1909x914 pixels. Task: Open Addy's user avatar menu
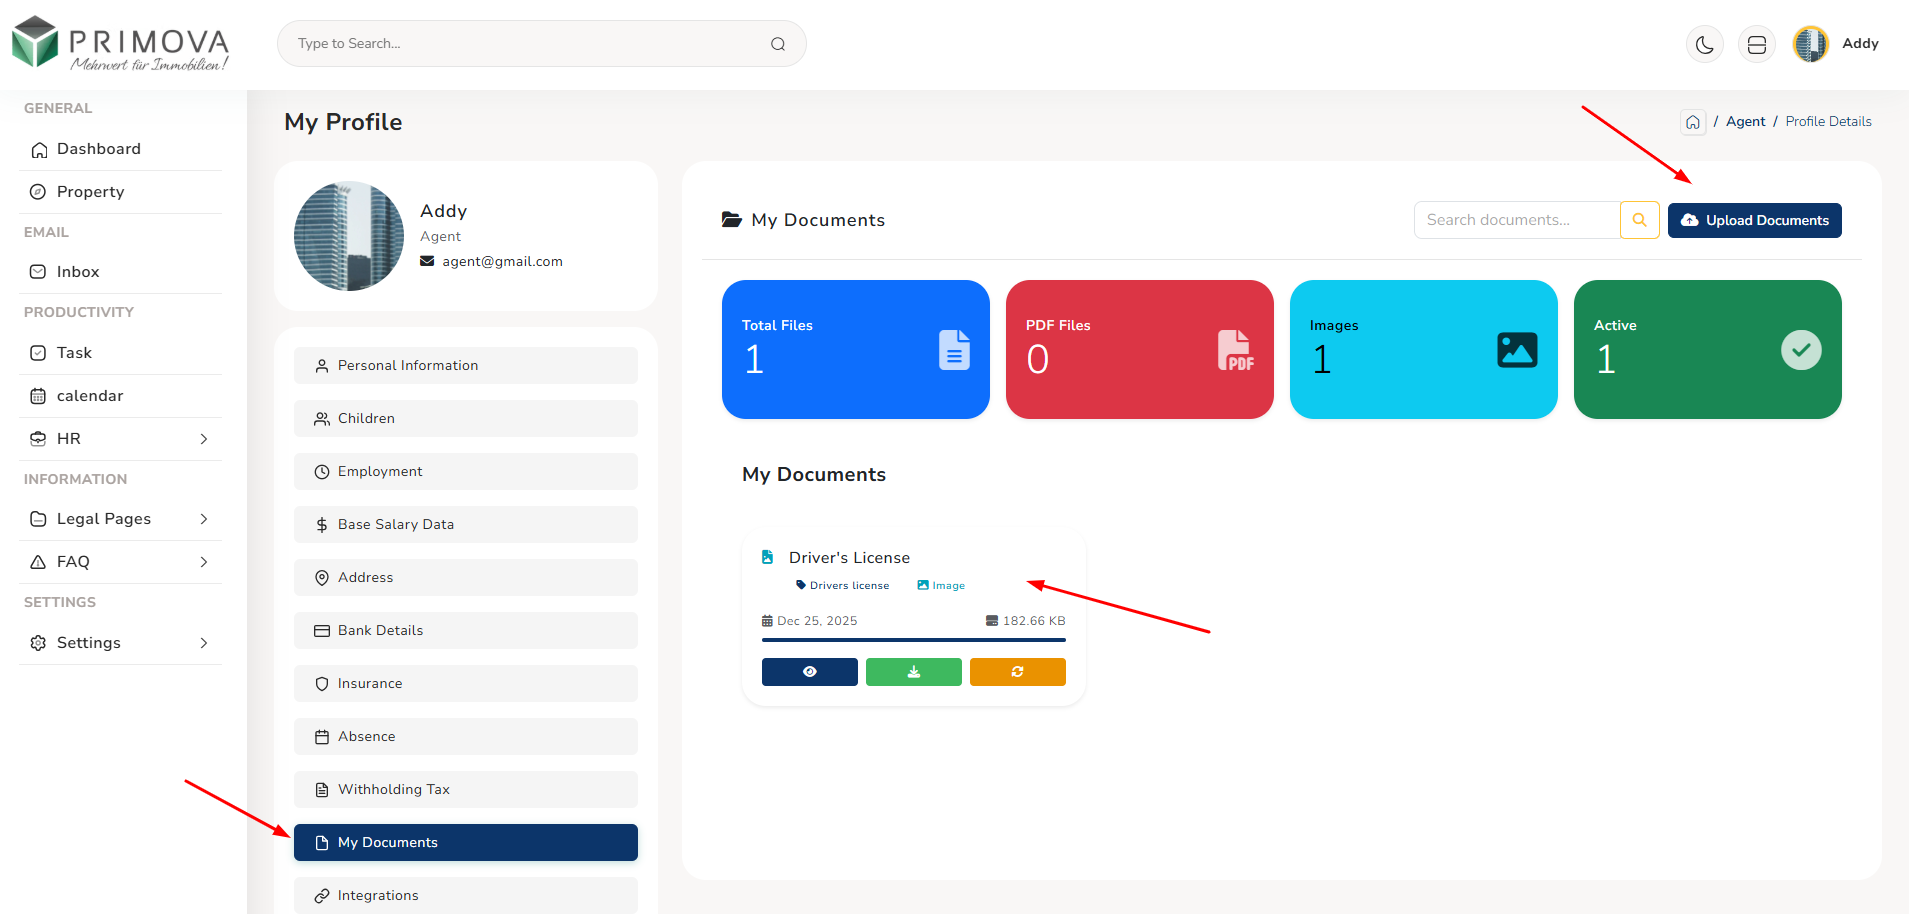point(1810,44)
